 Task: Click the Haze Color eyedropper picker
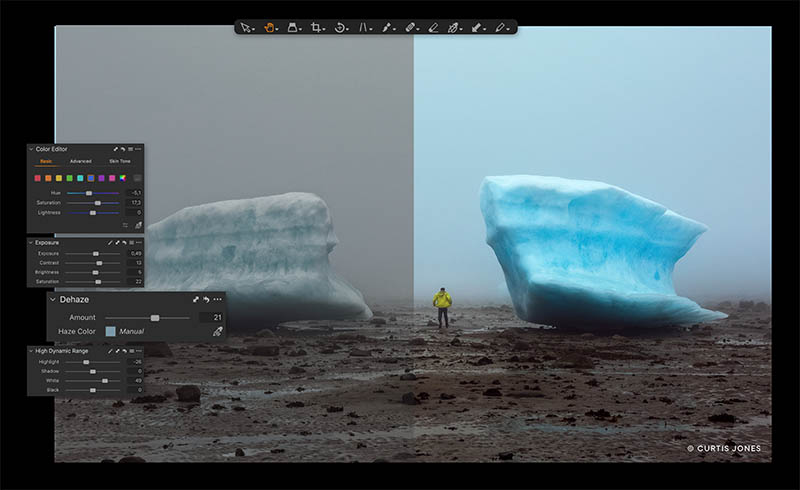218,332
